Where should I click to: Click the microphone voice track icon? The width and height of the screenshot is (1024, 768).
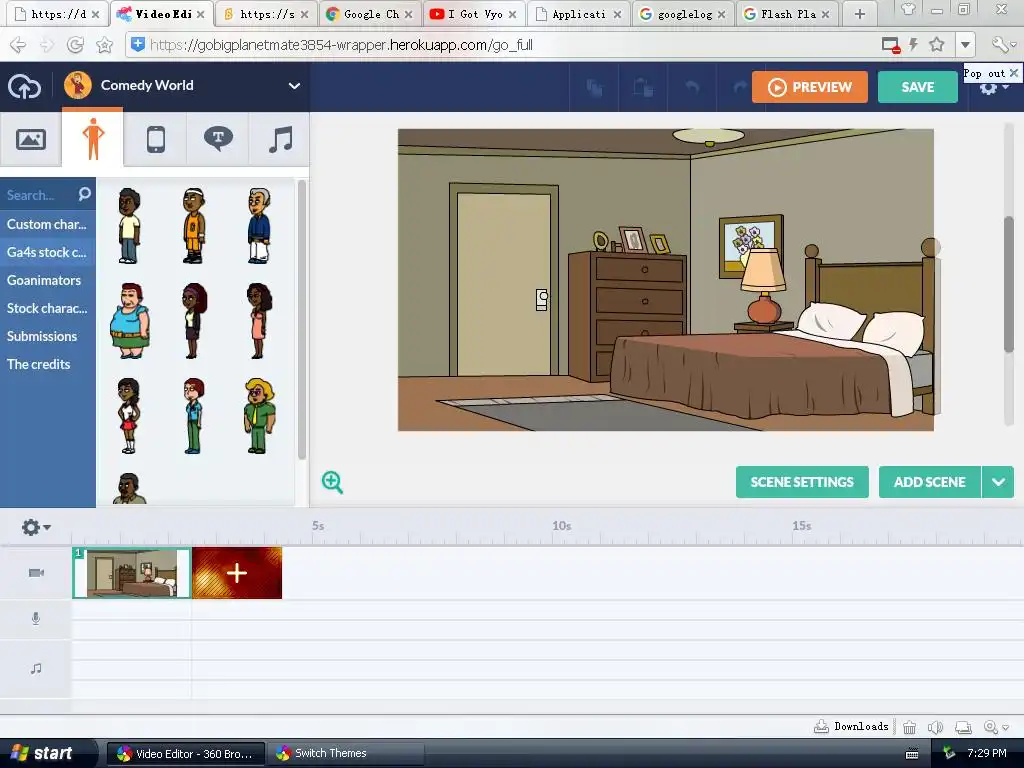[x=36, y=618]
